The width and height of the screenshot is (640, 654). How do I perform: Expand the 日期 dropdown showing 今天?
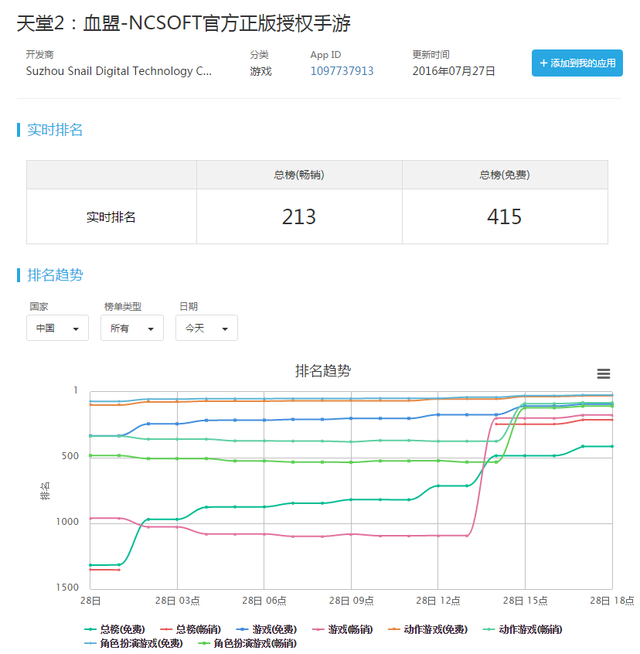pyautogui.click(x=207, y=328)
